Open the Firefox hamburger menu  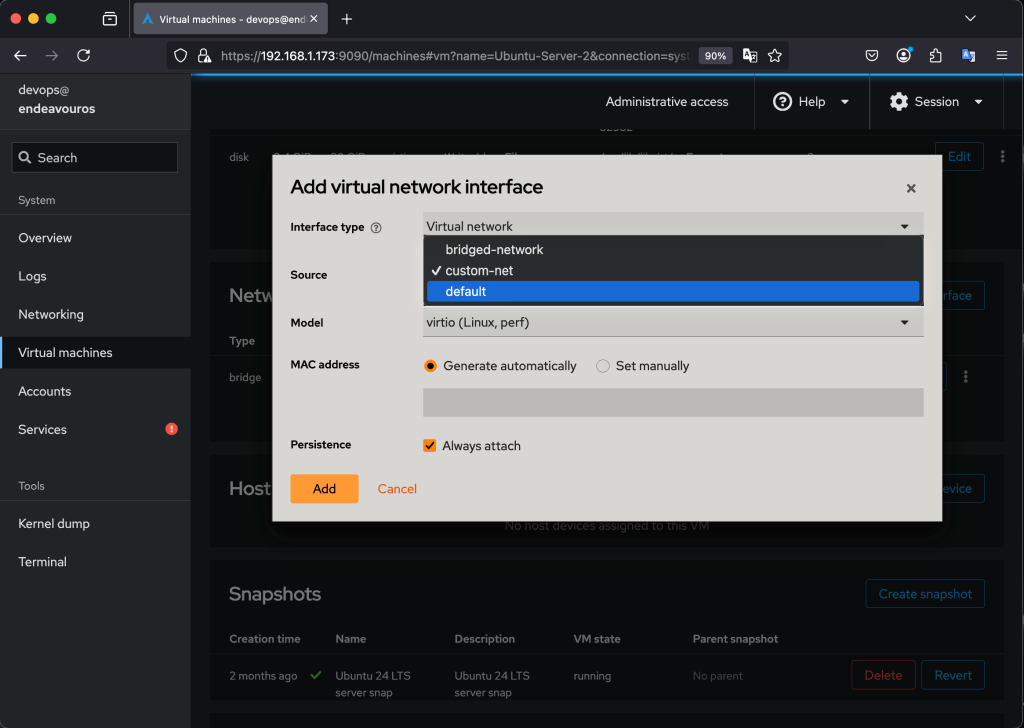click(x=1001, y=56)
